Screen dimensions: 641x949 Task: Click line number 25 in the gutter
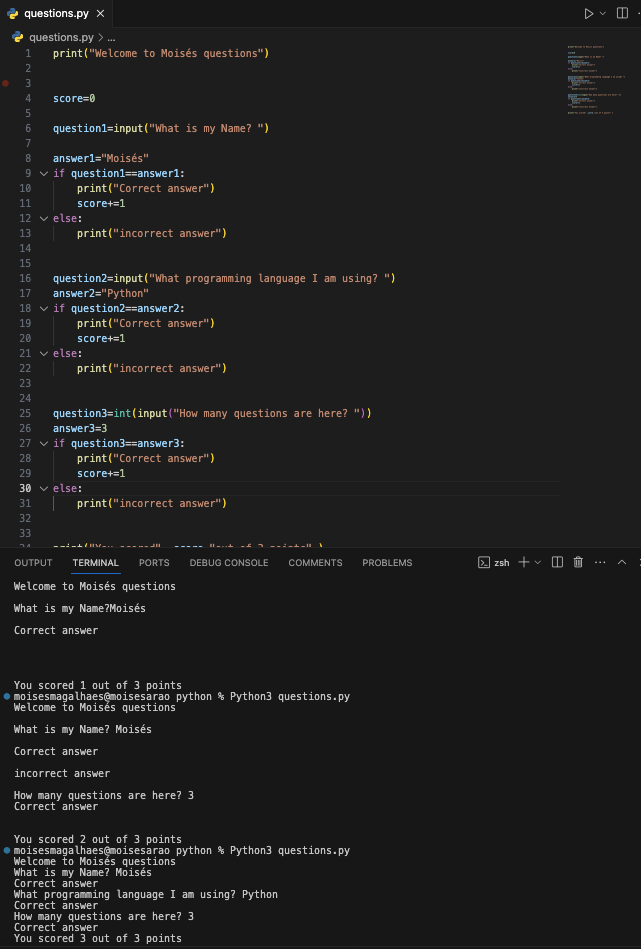[25, 413]
